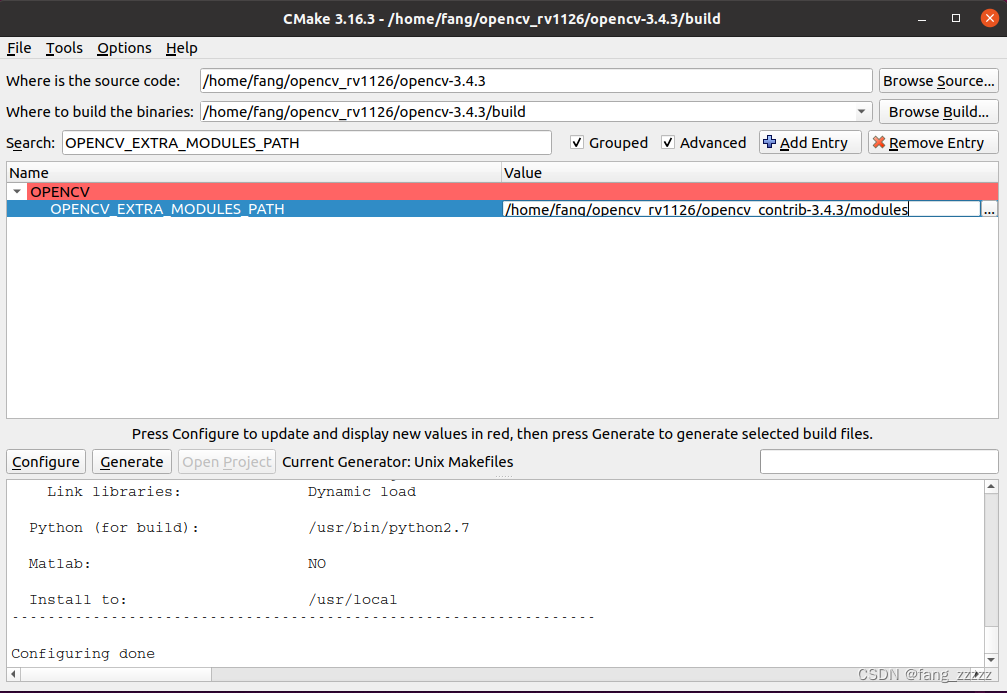Open the Help menu

(x=181, y=48)
